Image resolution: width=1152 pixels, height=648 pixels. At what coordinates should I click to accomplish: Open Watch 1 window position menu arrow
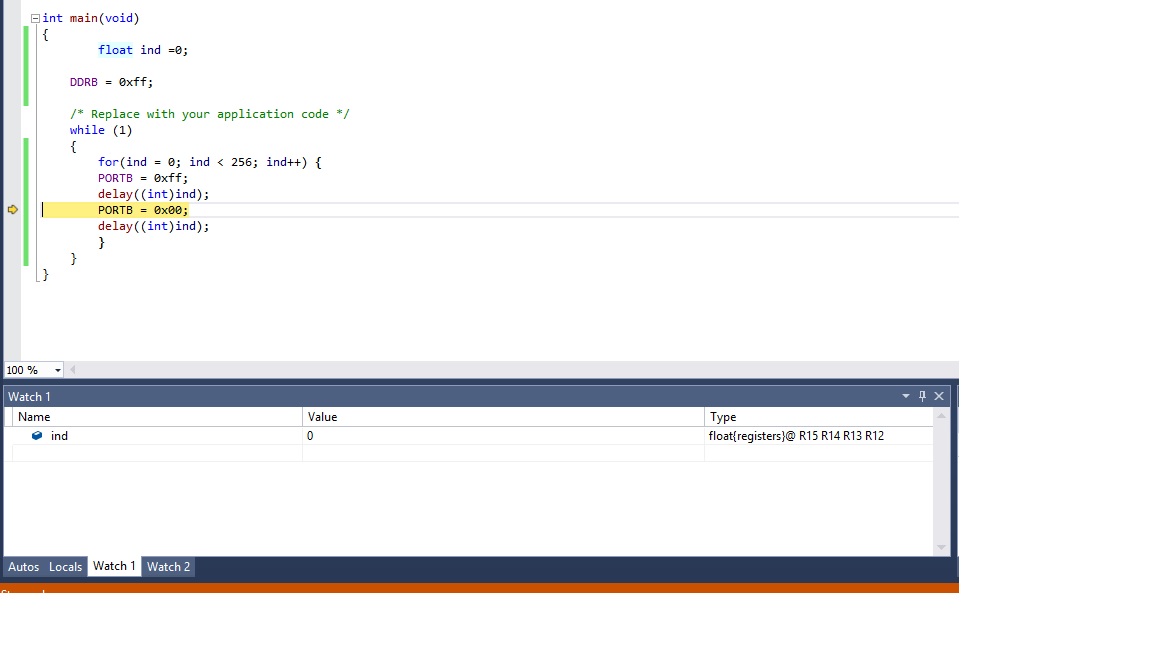(906, 396)
